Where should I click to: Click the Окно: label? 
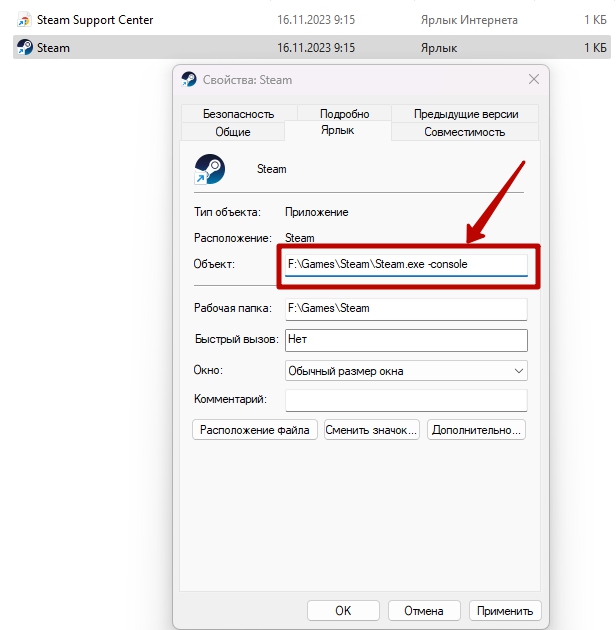[x=208, y=370]
